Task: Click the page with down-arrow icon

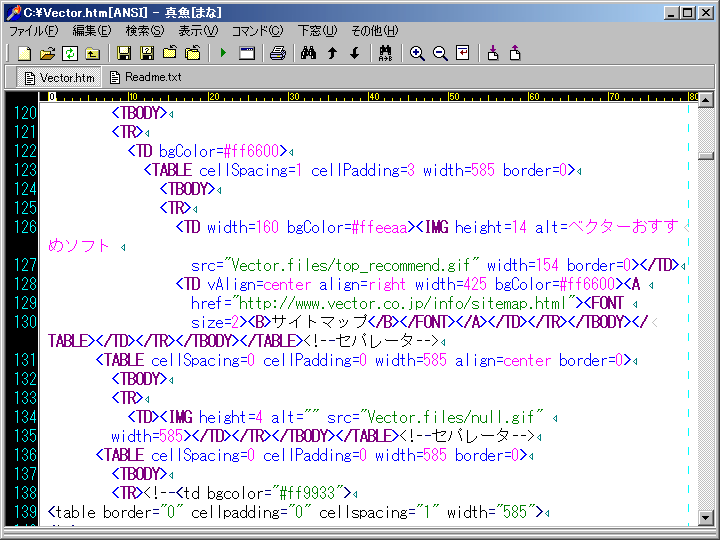Action: pos(493,53)
